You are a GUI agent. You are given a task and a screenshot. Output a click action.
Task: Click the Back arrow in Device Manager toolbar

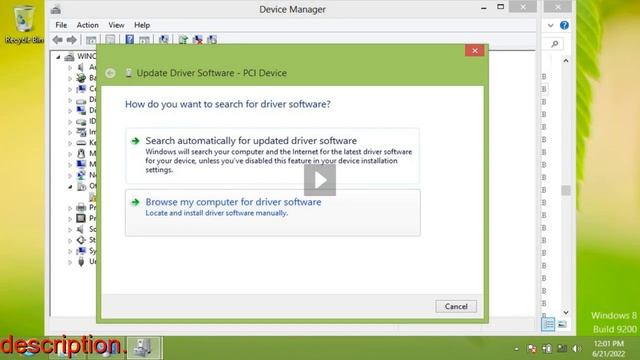click(x=58, y=40)
